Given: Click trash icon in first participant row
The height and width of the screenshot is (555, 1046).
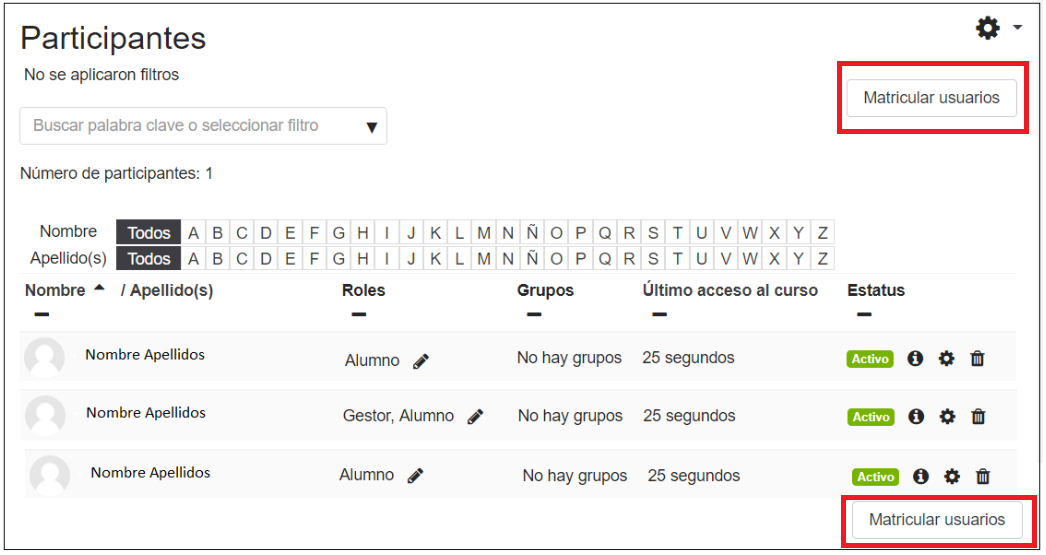Looking at the screenshot, I should [x=977, y=358].
